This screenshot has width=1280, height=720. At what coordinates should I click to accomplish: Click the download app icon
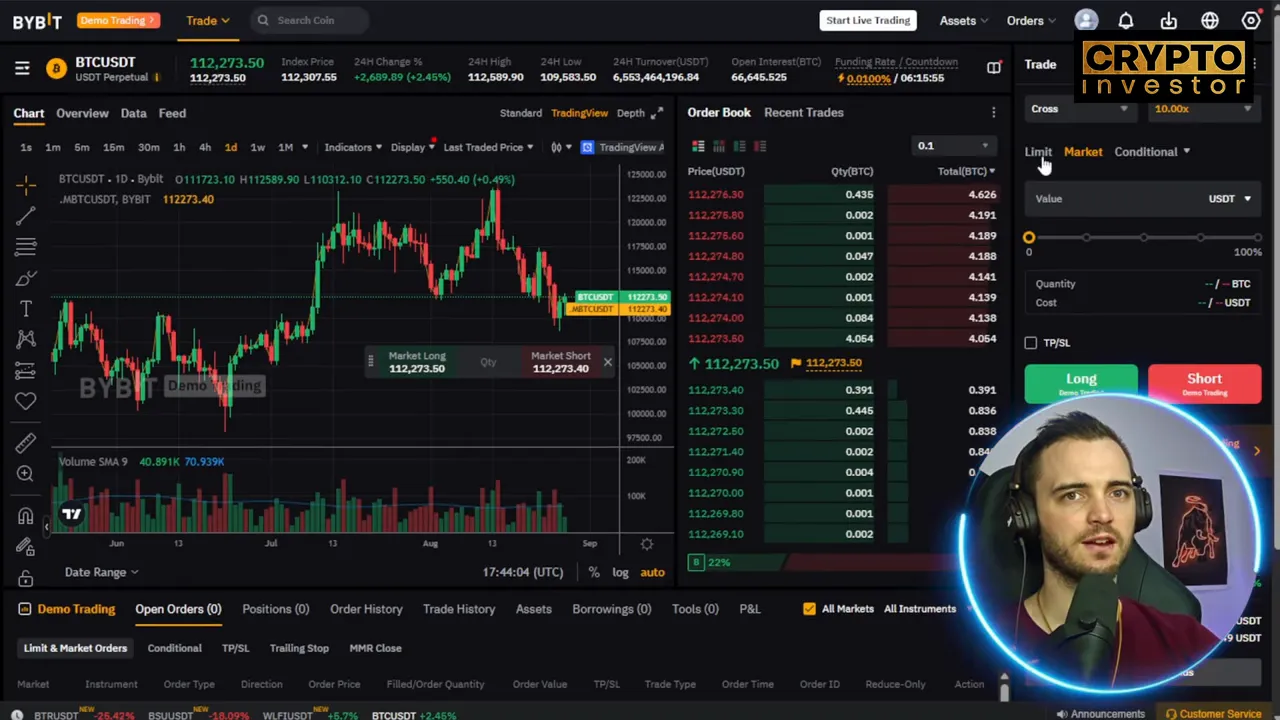1168,20
